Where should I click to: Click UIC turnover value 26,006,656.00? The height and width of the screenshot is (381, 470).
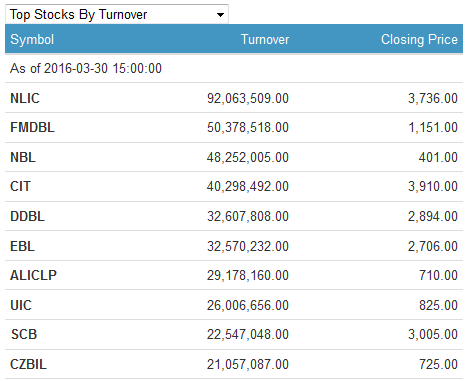(248, 305)
